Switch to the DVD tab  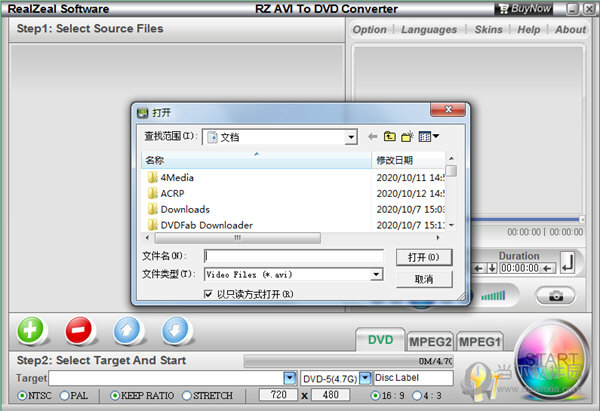[x=380, y=340]
